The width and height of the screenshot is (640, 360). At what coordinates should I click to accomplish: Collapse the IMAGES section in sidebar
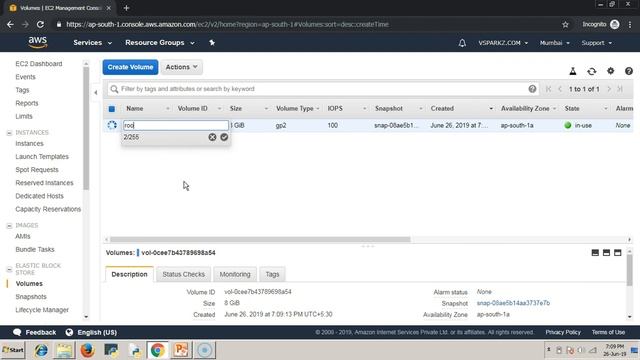(x=9, y=225)
